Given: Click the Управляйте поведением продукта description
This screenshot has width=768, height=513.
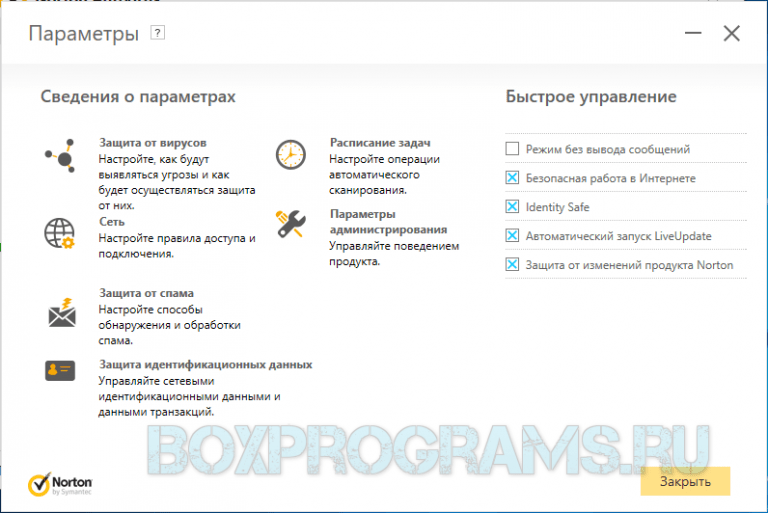Looking at the screenshot, I should (x=394, y=253).
